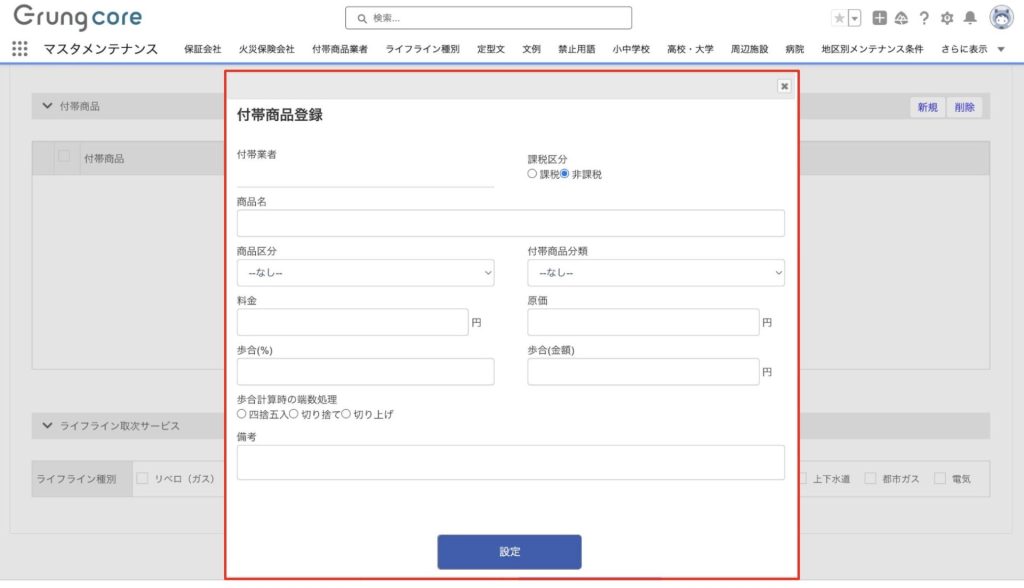
Task: Click the global actions plus icon
Action: point(879,18)
